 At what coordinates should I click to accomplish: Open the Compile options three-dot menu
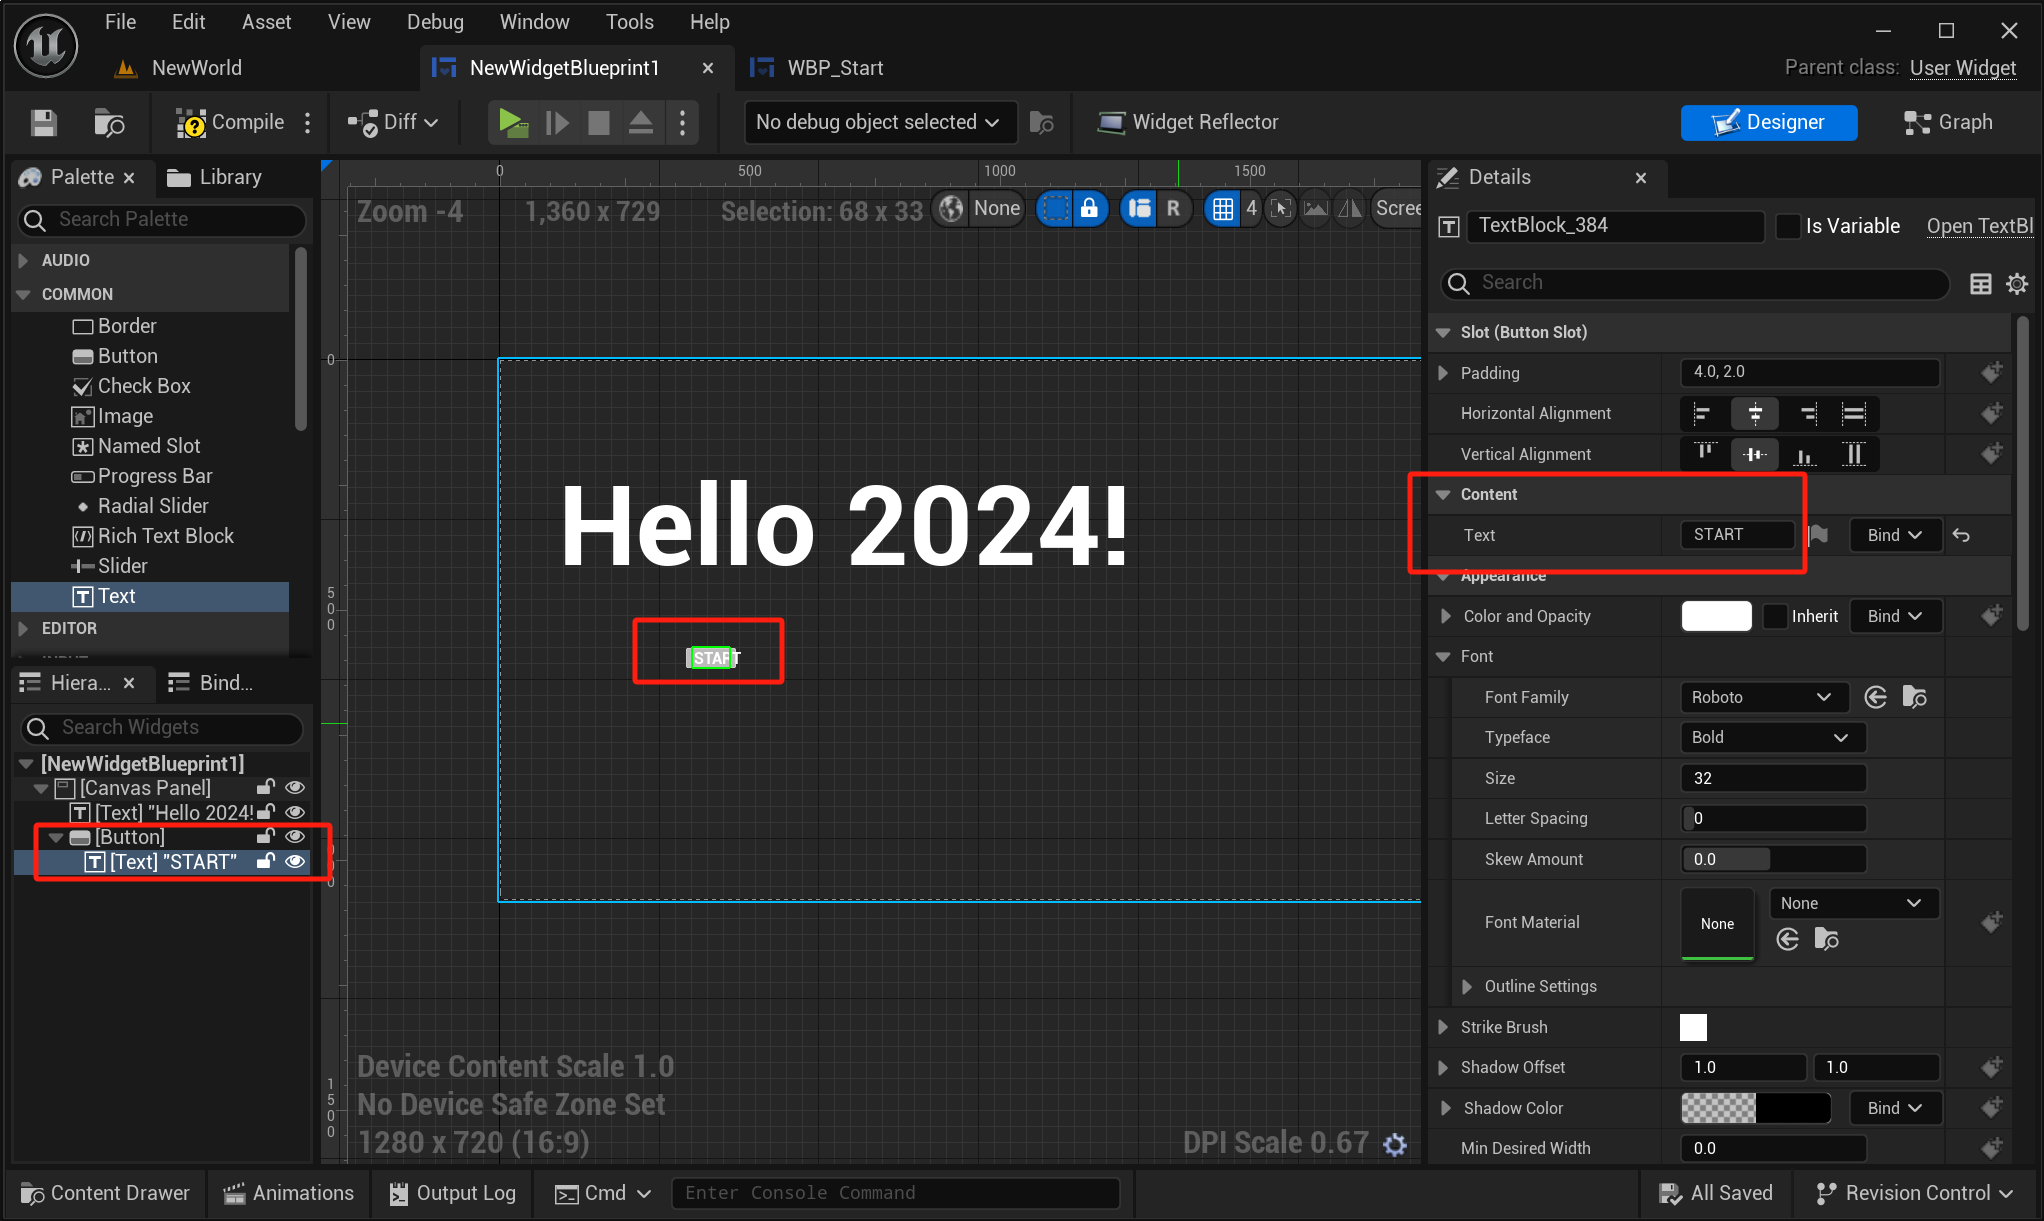(308, 122)
